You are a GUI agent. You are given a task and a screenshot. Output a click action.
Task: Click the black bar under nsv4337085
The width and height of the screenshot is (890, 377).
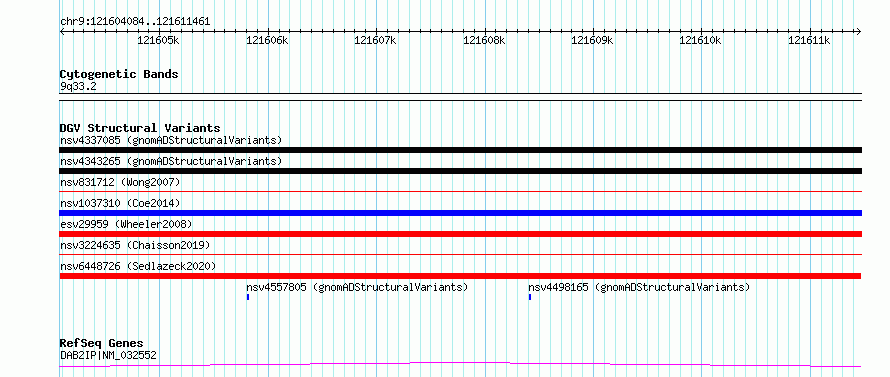[460, 150]
